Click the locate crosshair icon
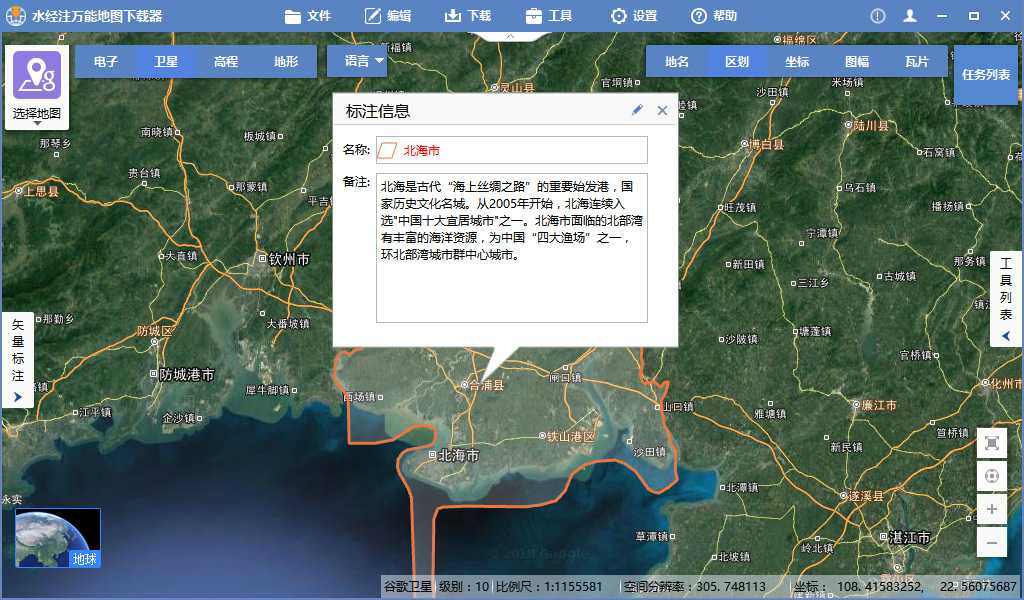The width and height of the screenshot is (1024, 600). pos(991,476)
